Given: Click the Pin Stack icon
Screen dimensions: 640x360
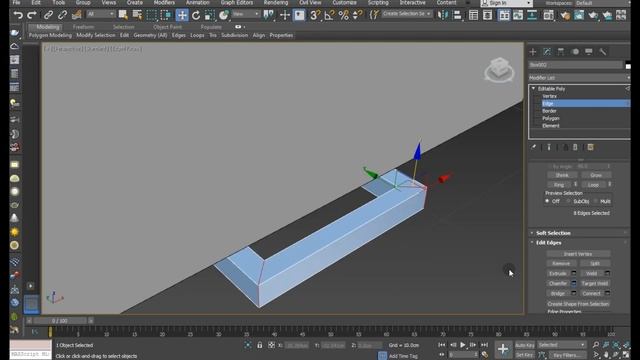Looking at the screenshot, I should click(533, 147).
